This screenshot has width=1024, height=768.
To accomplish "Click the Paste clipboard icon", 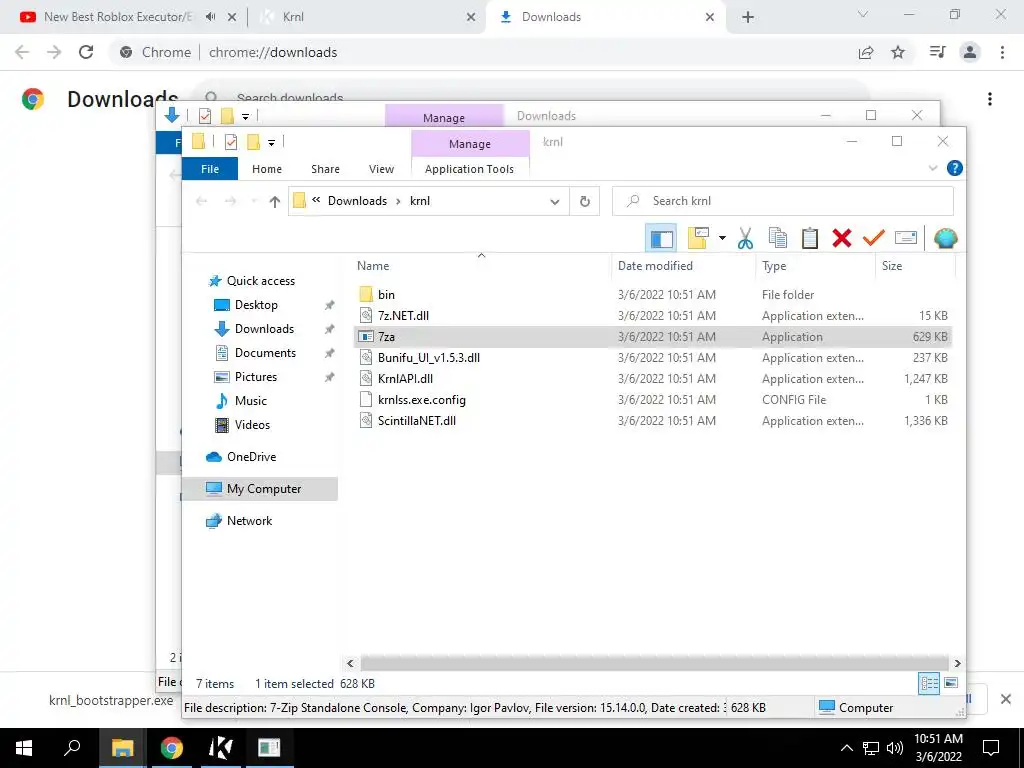I will (x=810, y=238).
